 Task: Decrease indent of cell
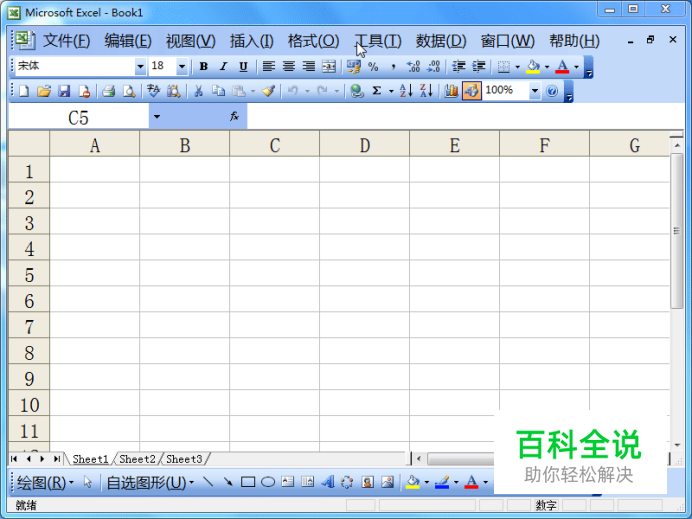(459, 67)
